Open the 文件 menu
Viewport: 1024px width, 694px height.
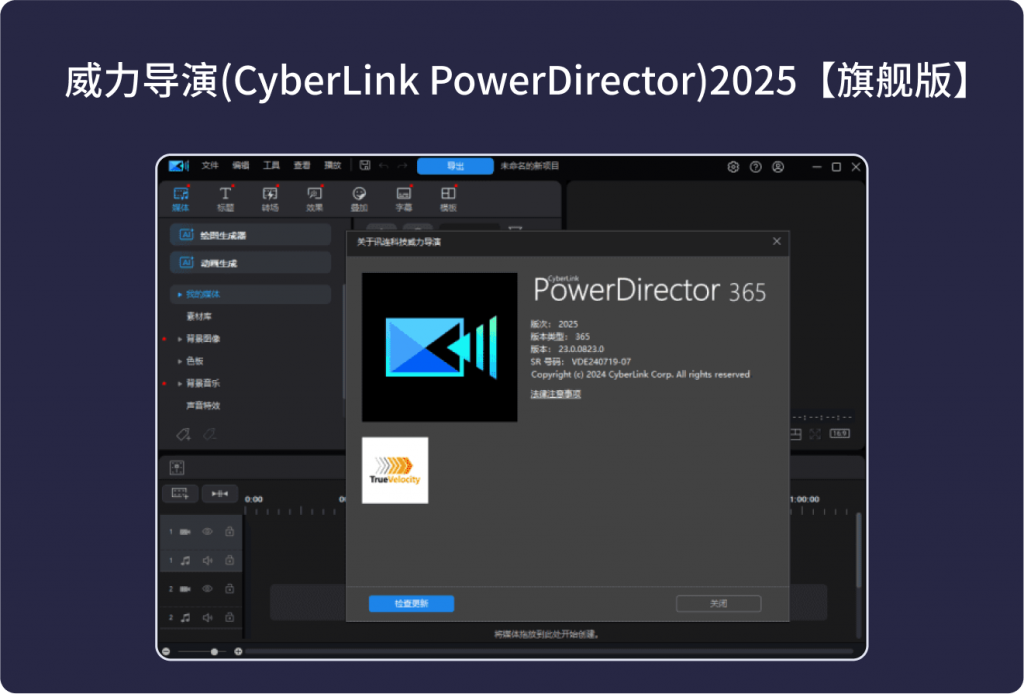pos(210,166)
